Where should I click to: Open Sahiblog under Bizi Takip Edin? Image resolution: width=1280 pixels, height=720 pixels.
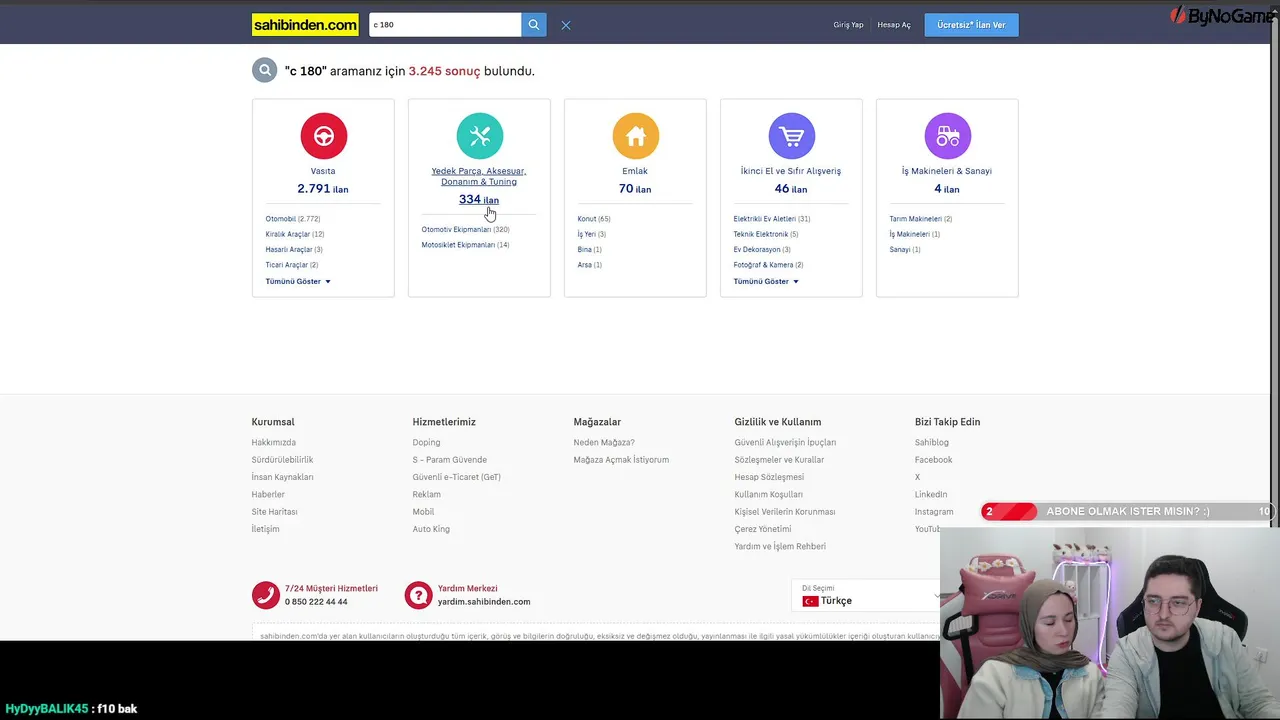[932, 442]
